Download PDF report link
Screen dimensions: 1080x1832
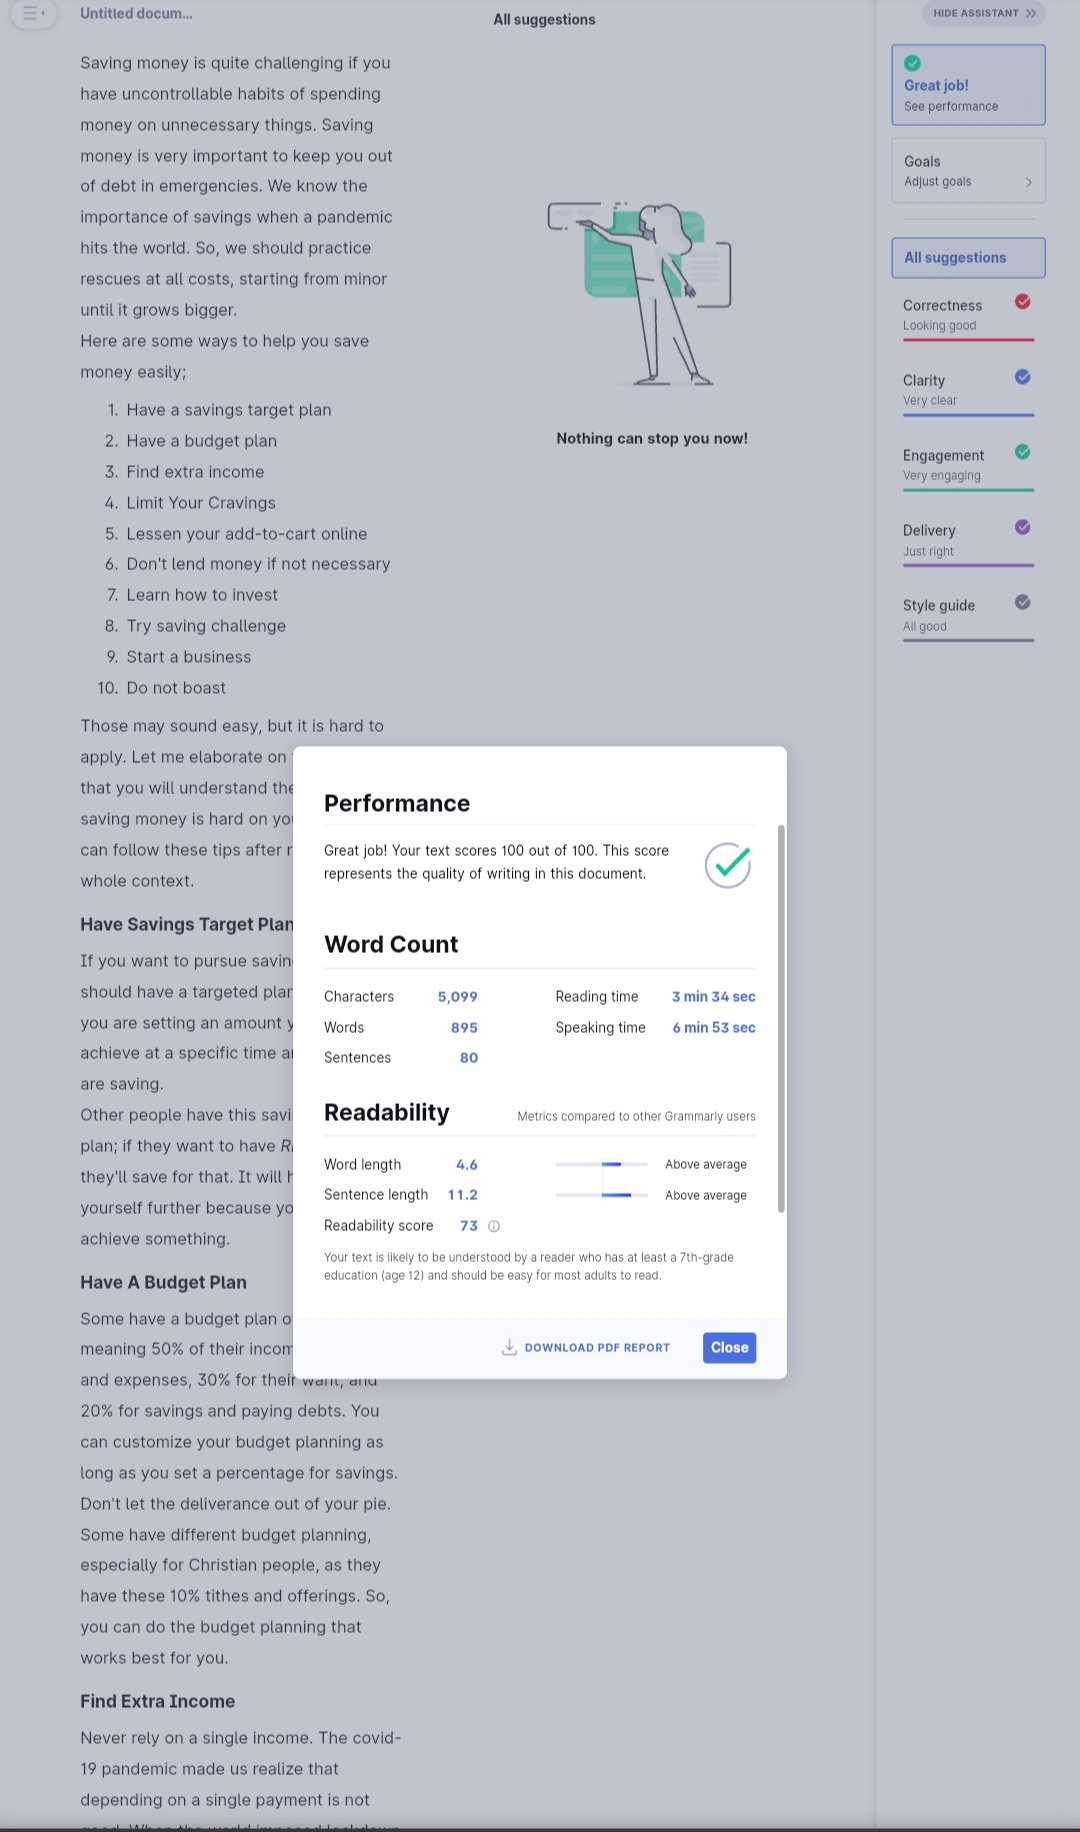pos(597,1348)
